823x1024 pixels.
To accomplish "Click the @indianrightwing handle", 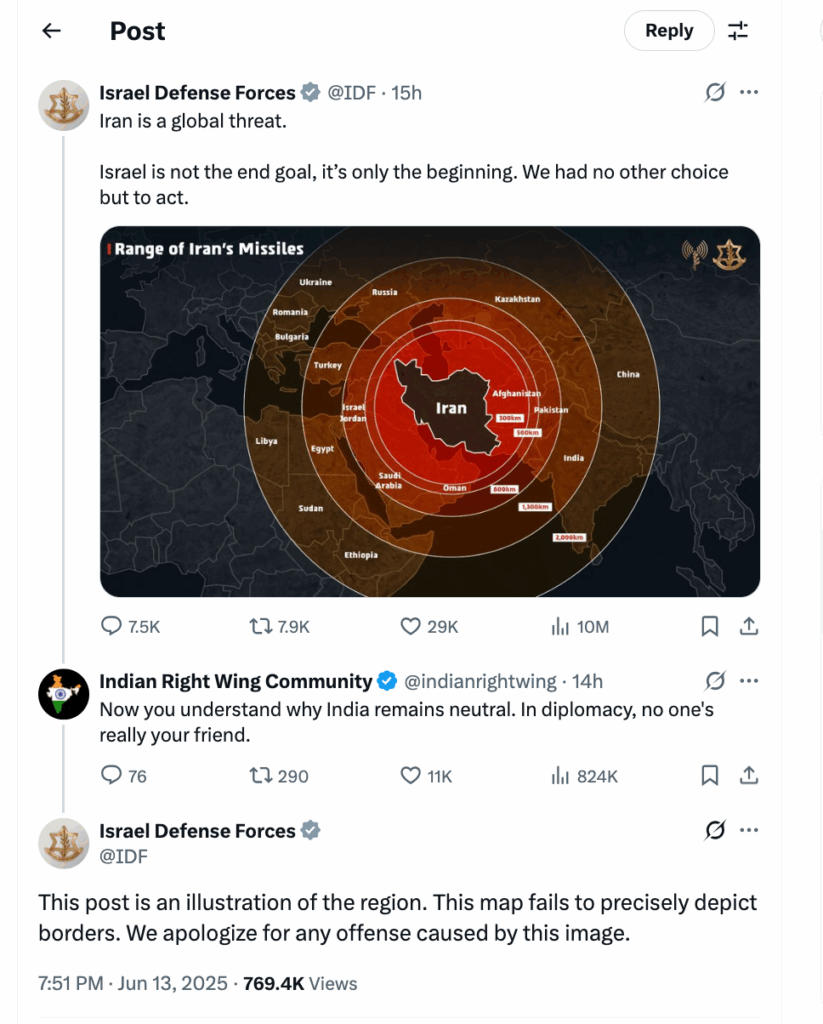I will click(x=480, y=682).
